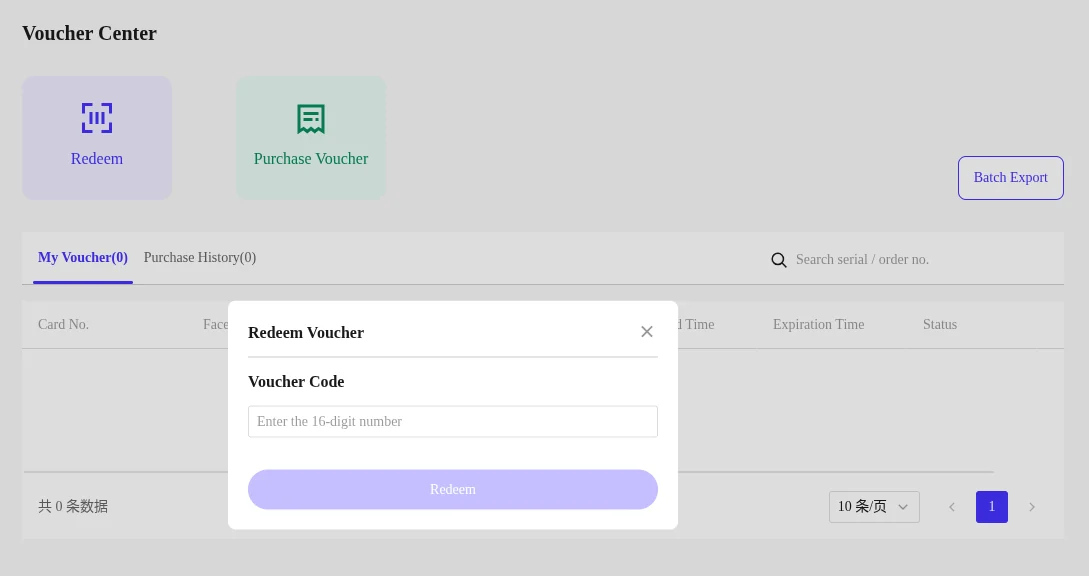Select page 1 in pagination

(992, 507)
